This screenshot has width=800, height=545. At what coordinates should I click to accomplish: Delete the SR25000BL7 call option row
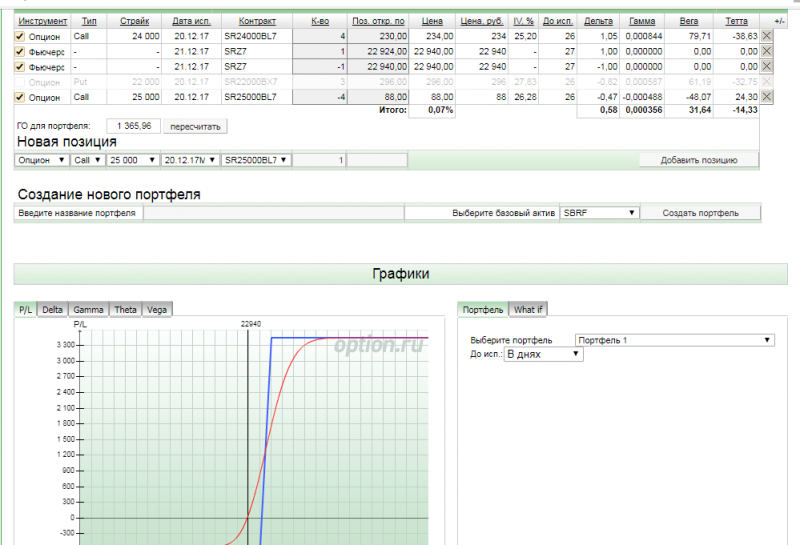click(x=767, y=97)
